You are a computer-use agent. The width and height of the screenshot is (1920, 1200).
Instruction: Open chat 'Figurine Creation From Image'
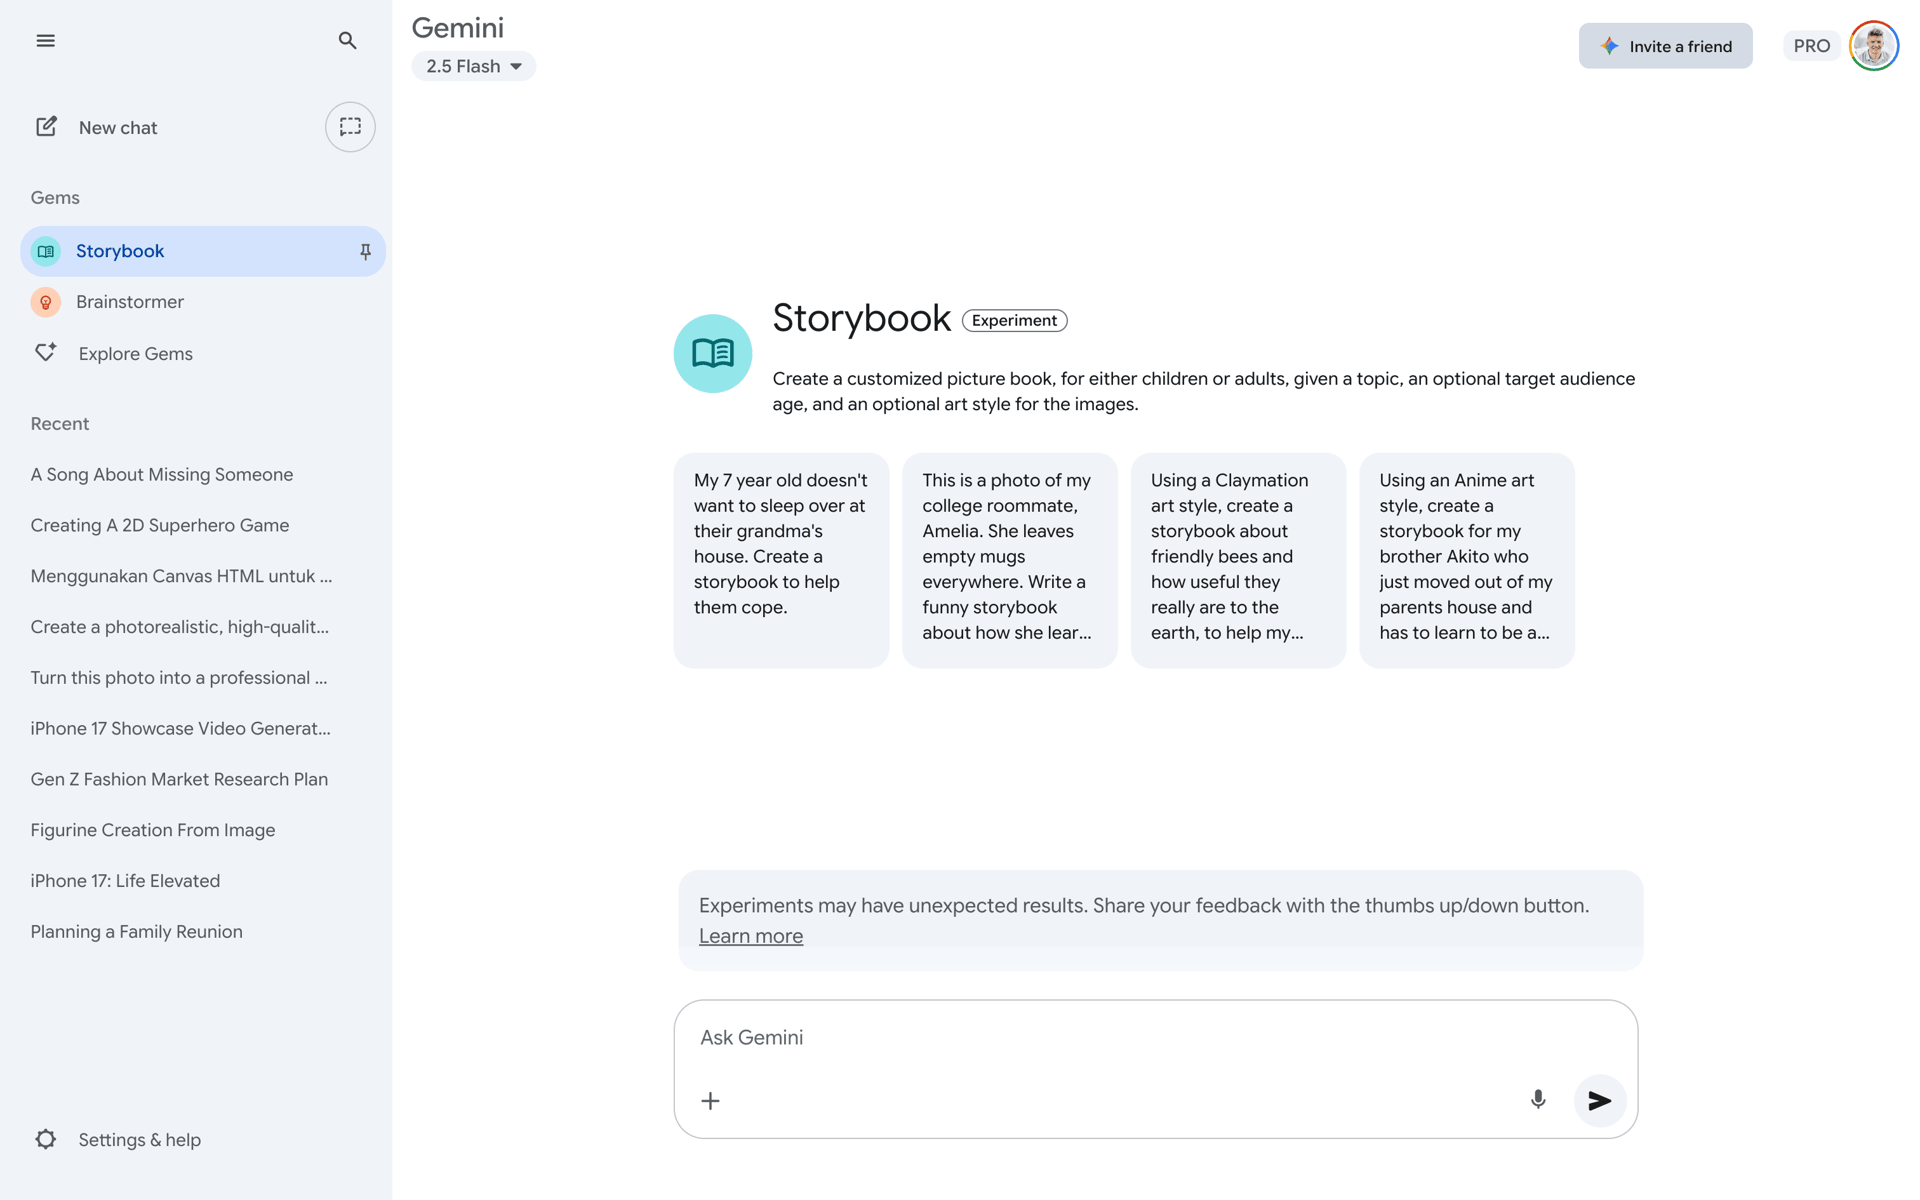click(x=153, y=831)
